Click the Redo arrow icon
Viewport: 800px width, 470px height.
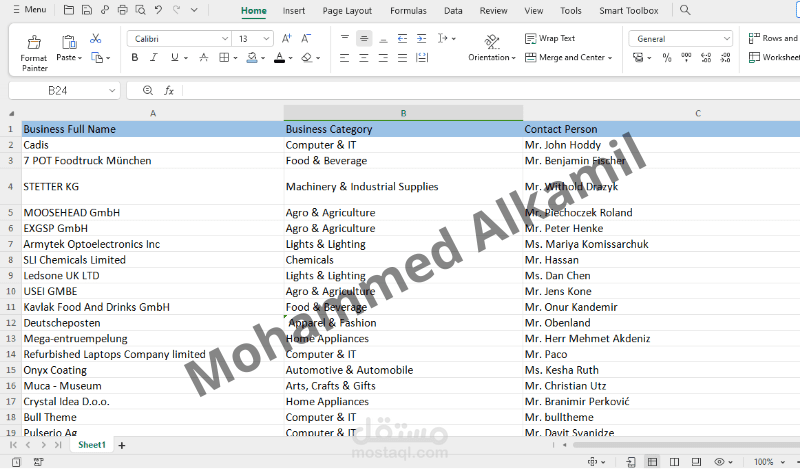[x=177, y=10]
